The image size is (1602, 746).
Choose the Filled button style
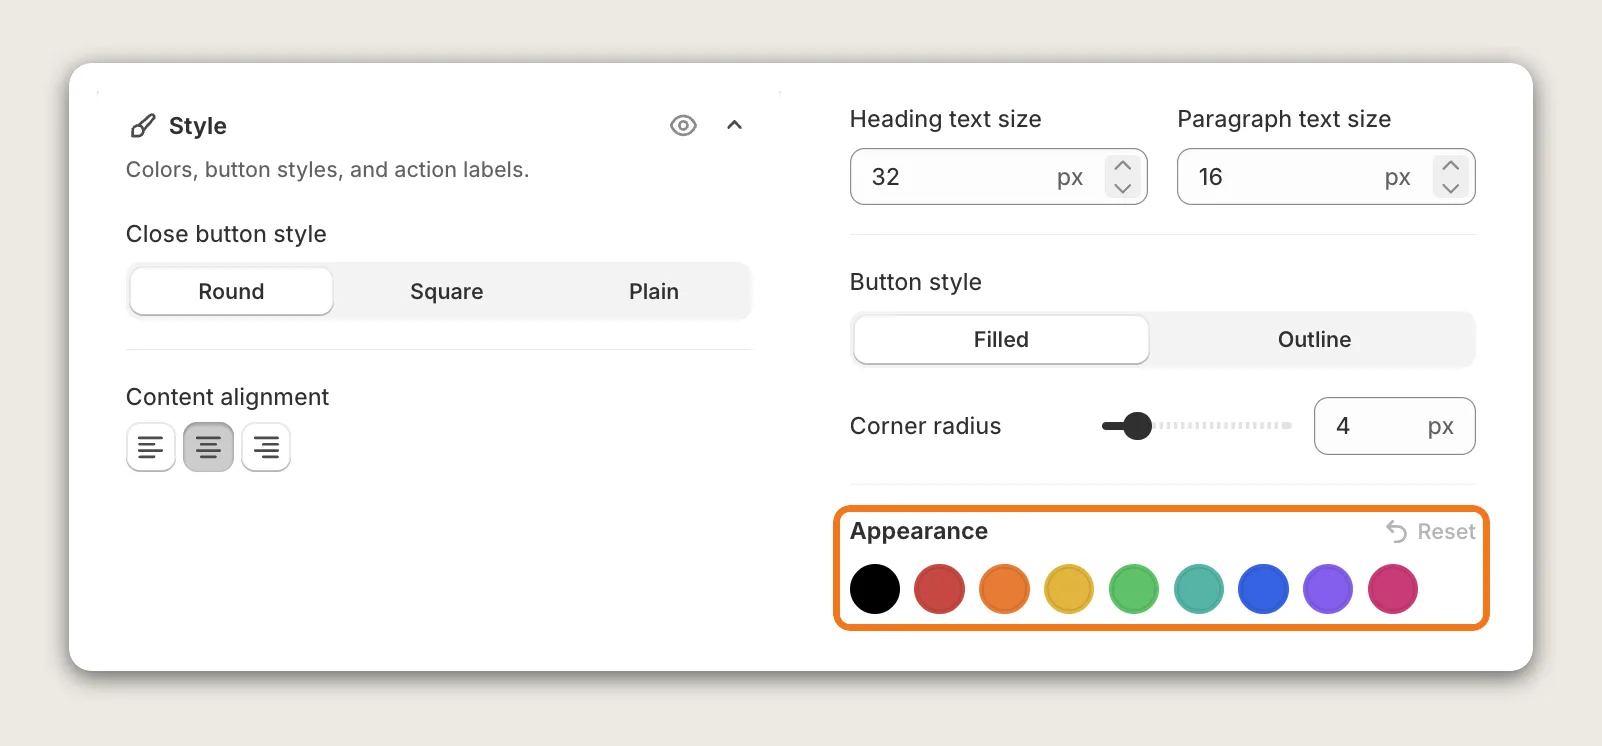1001,340
